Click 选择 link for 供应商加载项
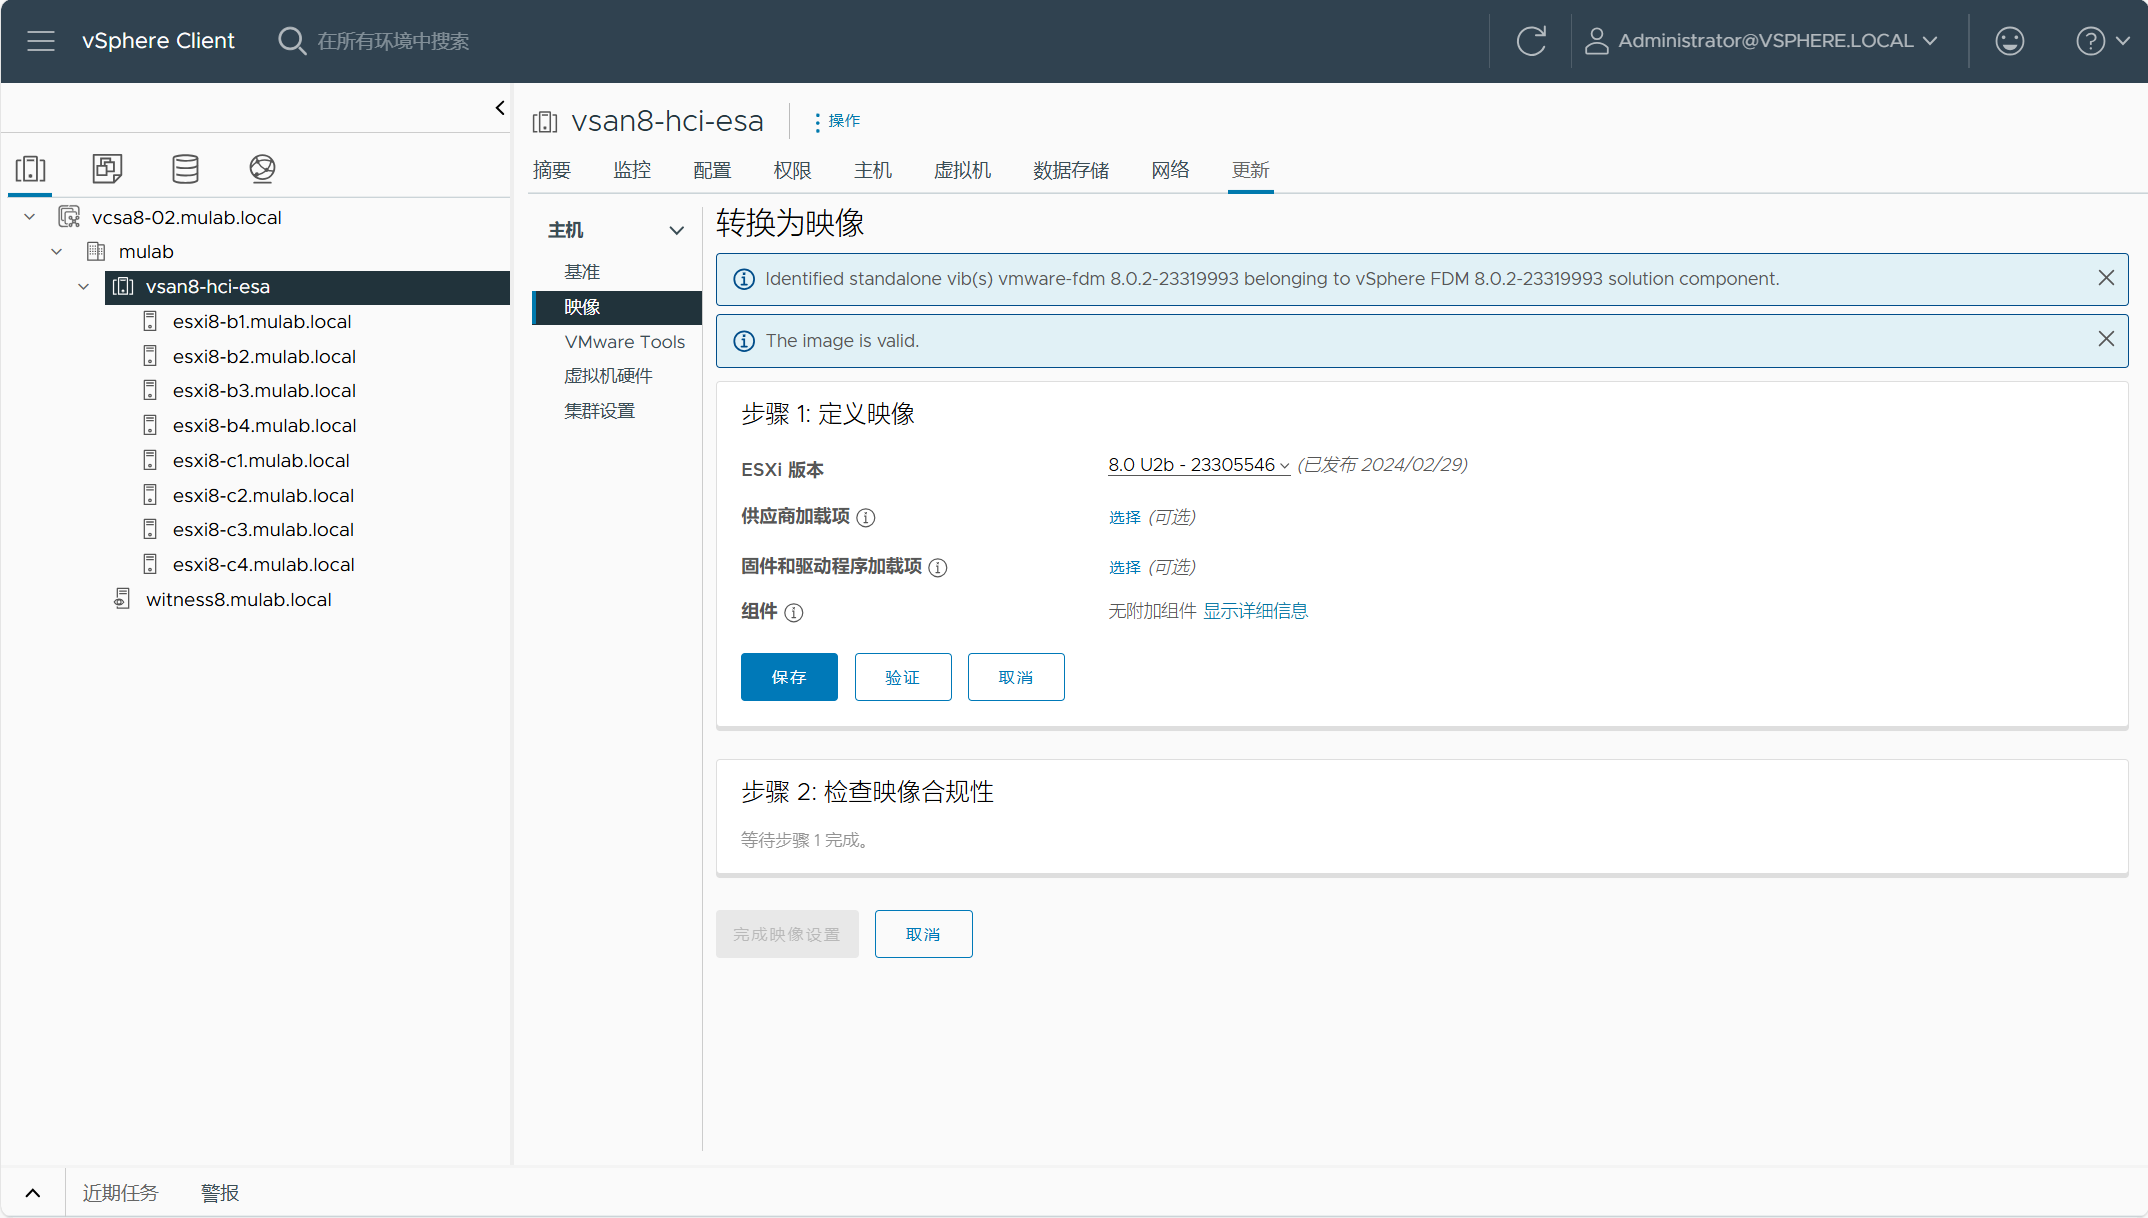Screen dimensions: 2148x1218 tap(1124, 518)
